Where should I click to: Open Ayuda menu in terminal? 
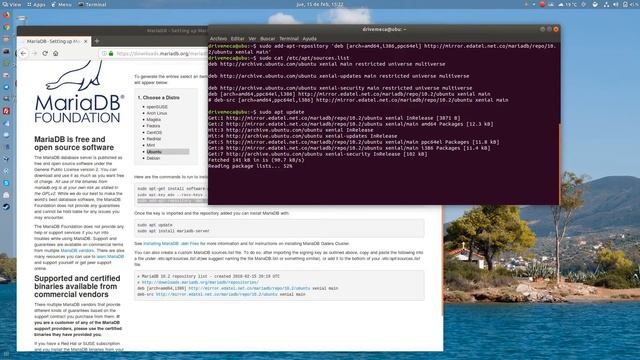[309, 38]
